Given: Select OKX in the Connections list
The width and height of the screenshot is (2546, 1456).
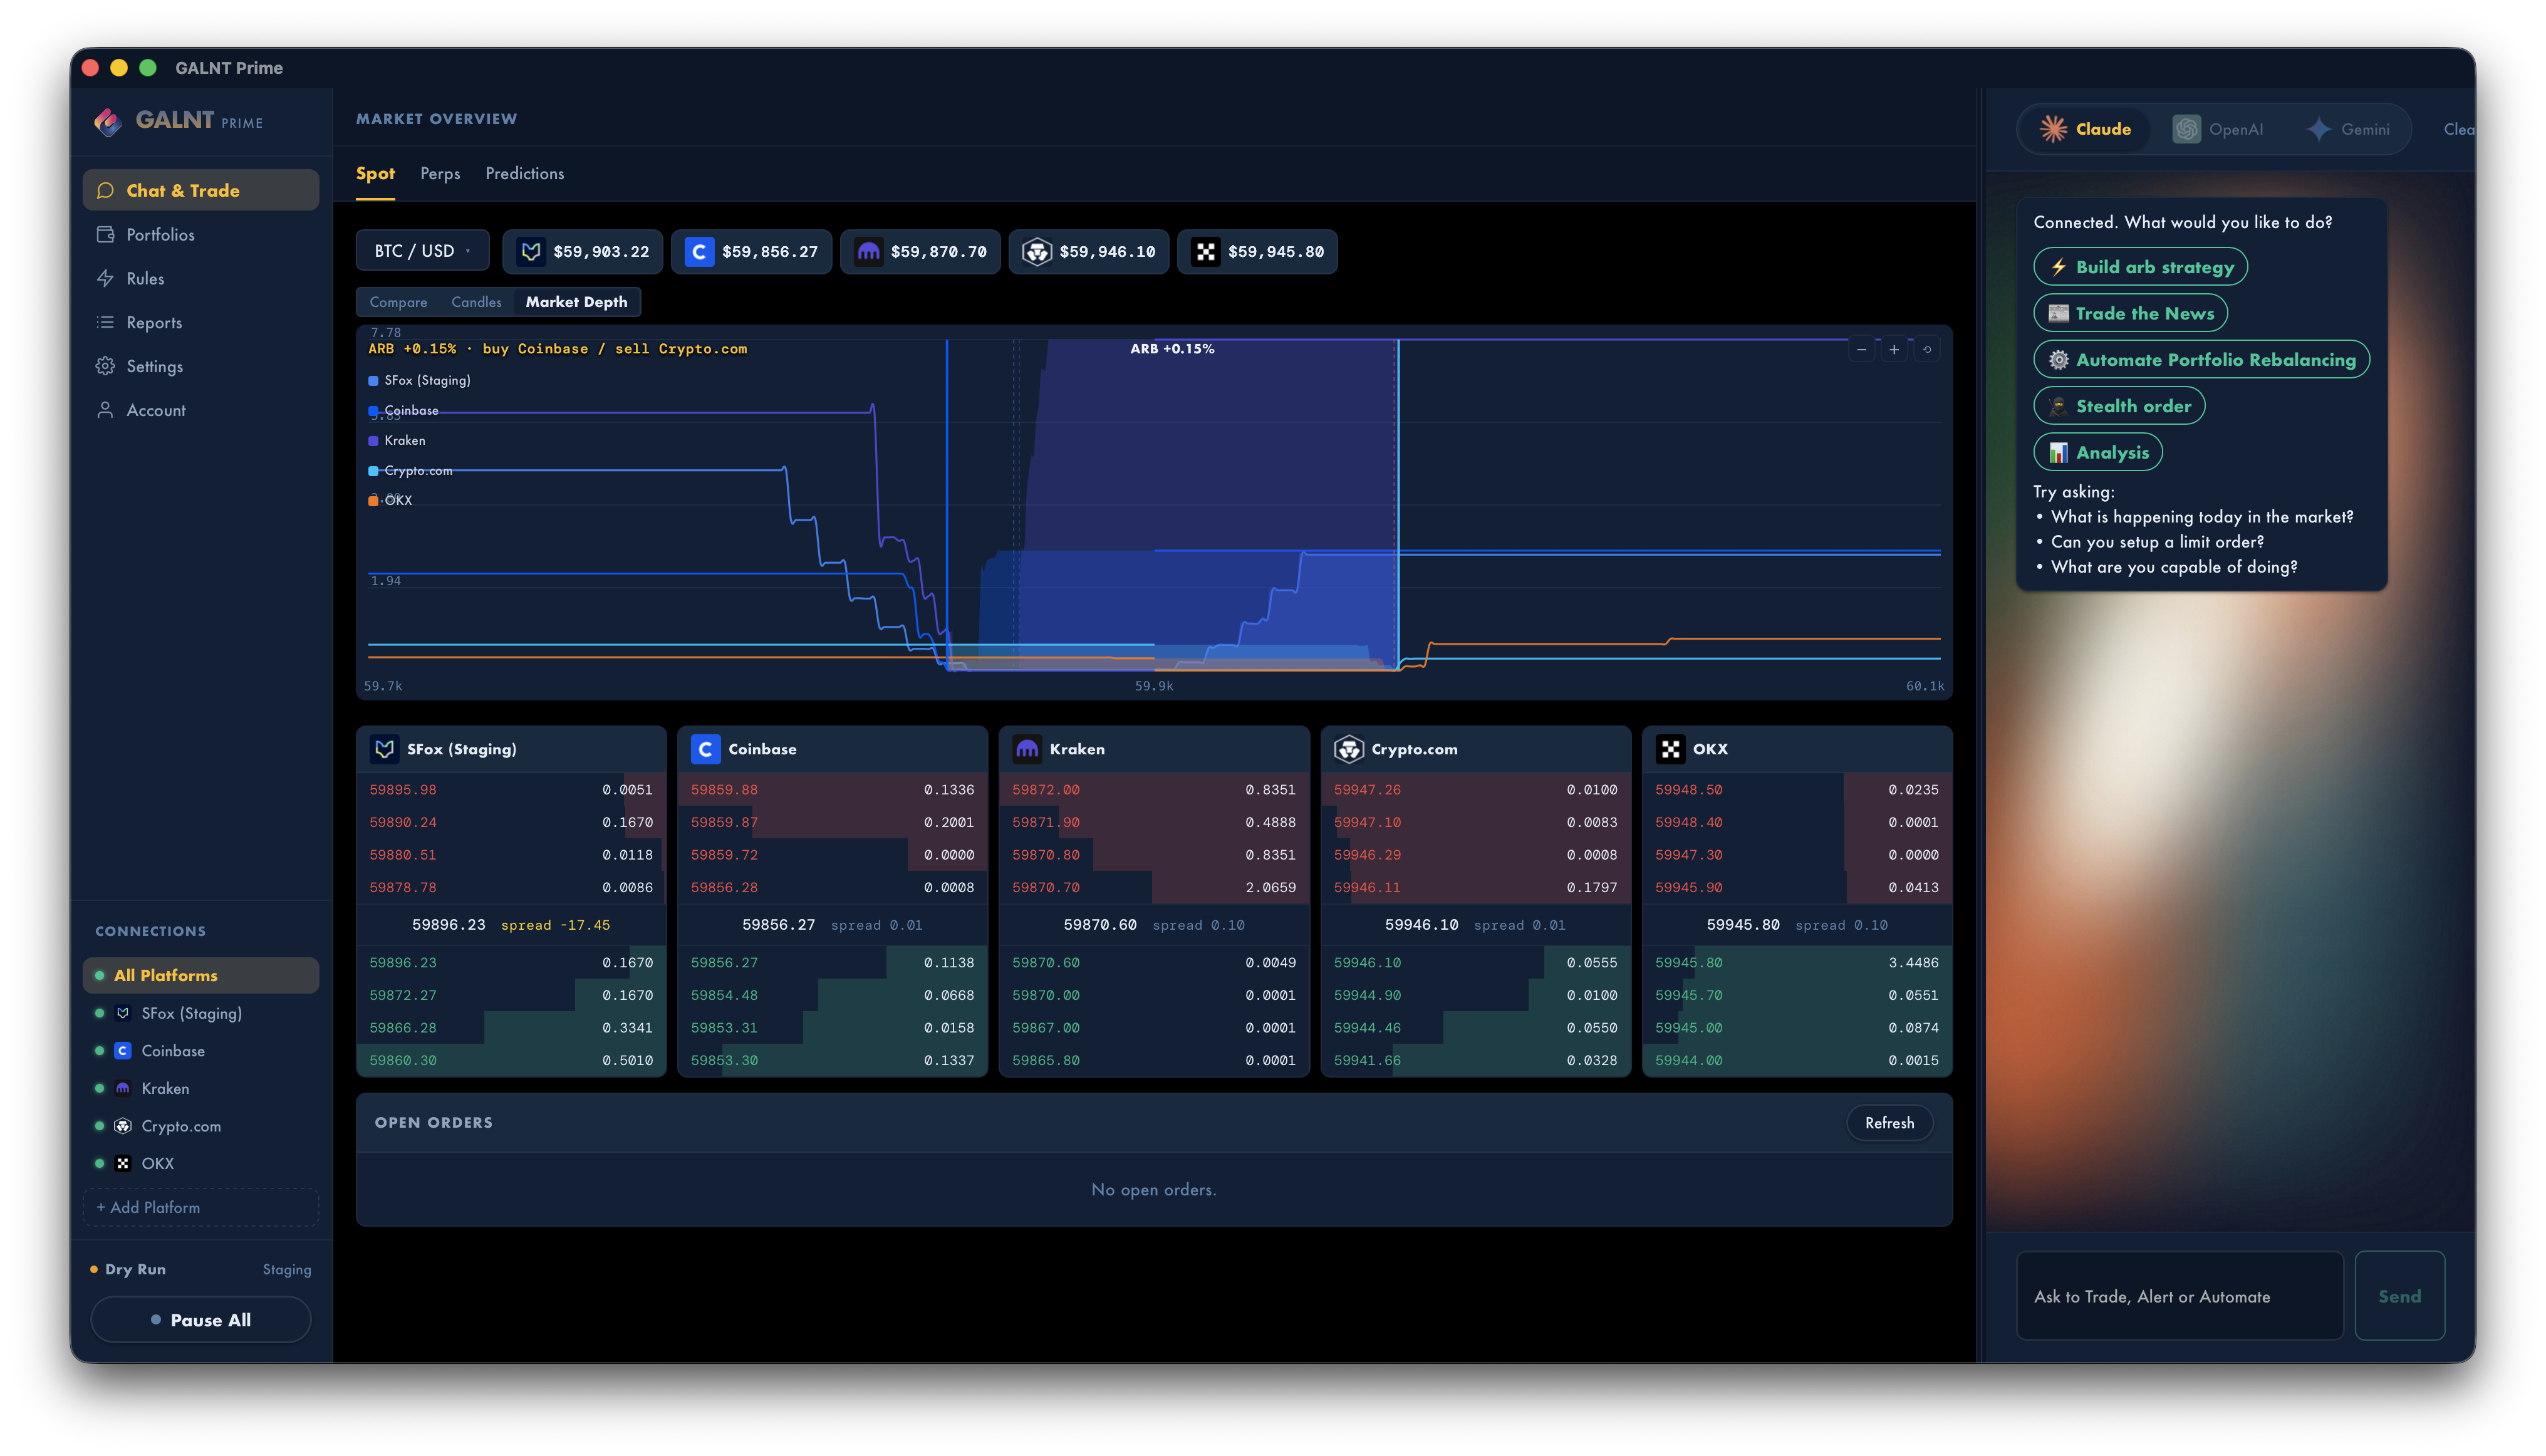Looking at the screenshot, I should click(x=201, y=1163).
